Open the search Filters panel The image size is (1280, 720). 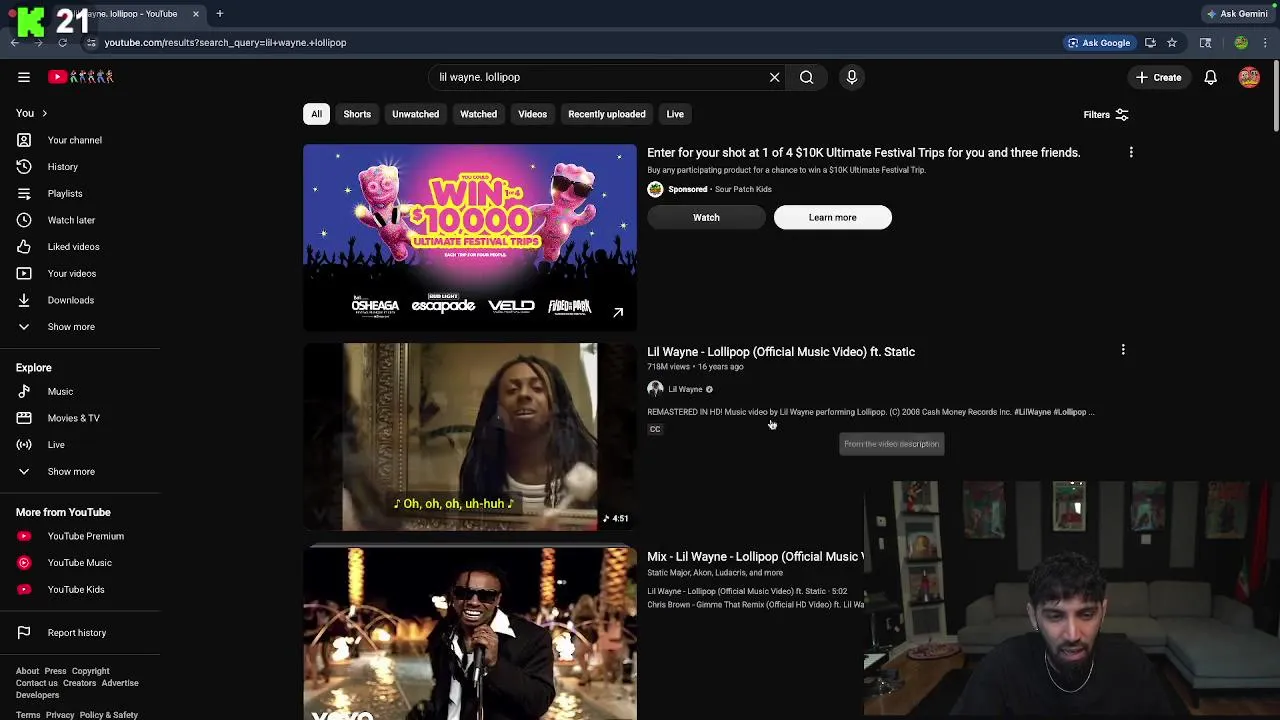pyautogui.click(x=1106, y=115)
